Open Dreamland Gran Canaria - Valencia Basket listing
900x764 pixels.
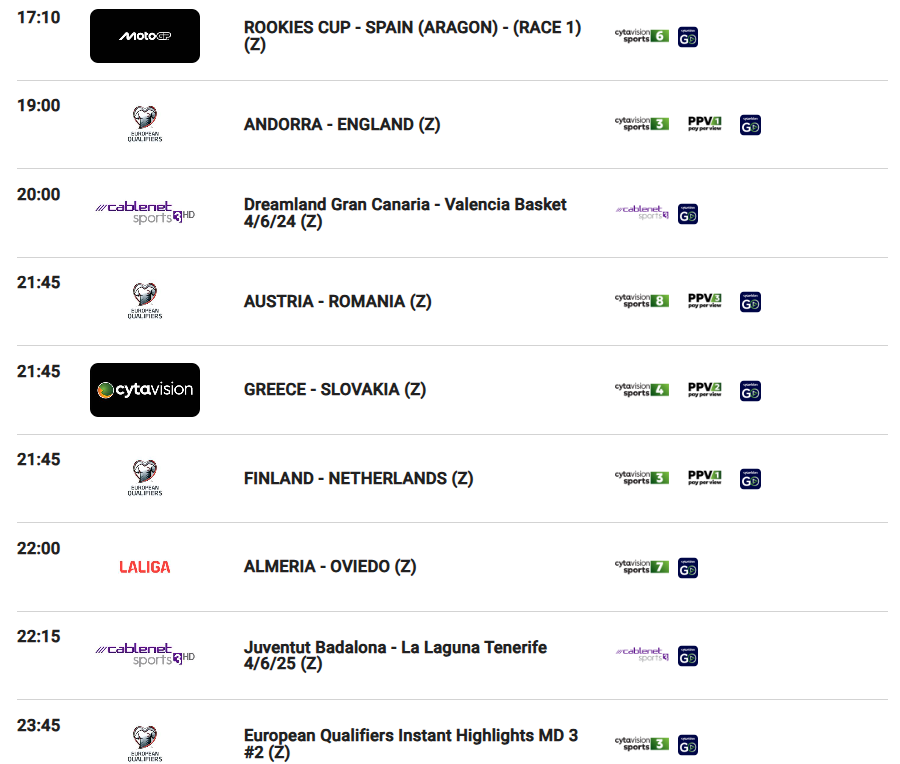coord(405,212)
